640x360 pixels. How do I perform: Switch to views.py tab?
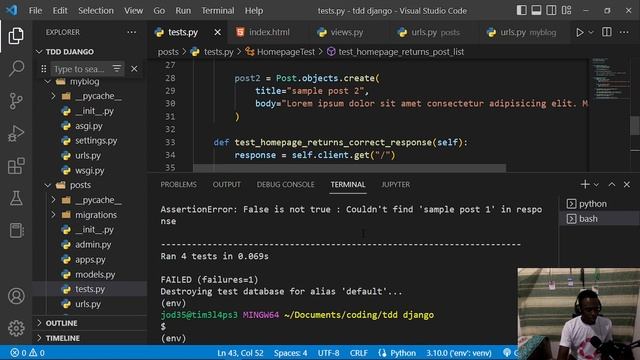[346, 32]
